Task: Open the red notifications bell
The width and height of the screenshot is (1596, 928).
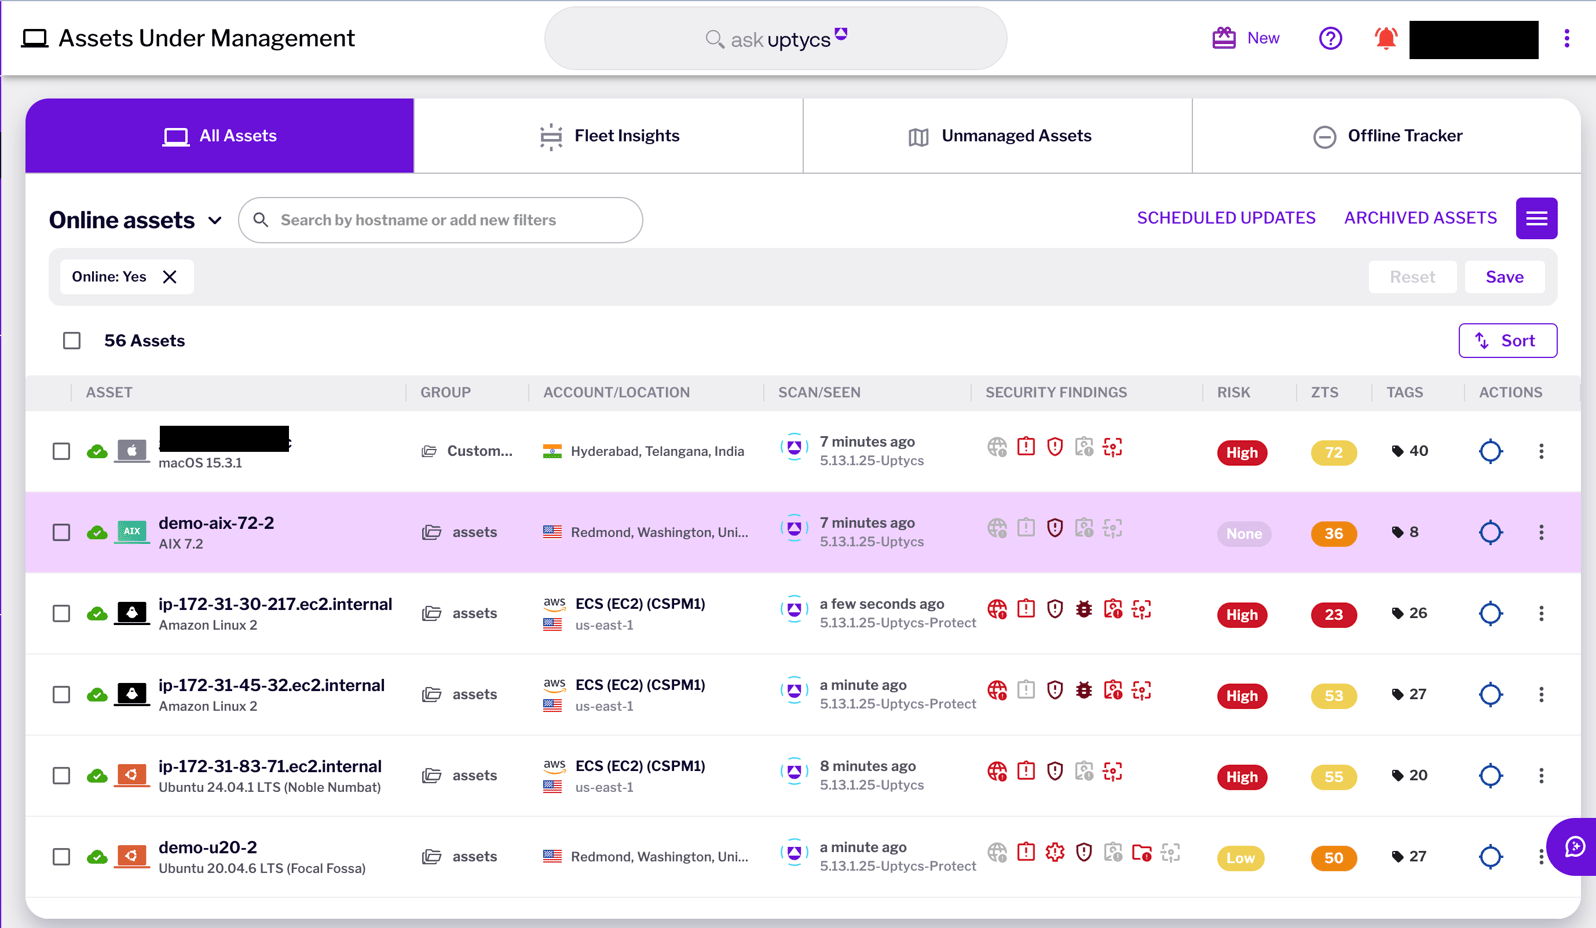Action: pos(1386,38)
